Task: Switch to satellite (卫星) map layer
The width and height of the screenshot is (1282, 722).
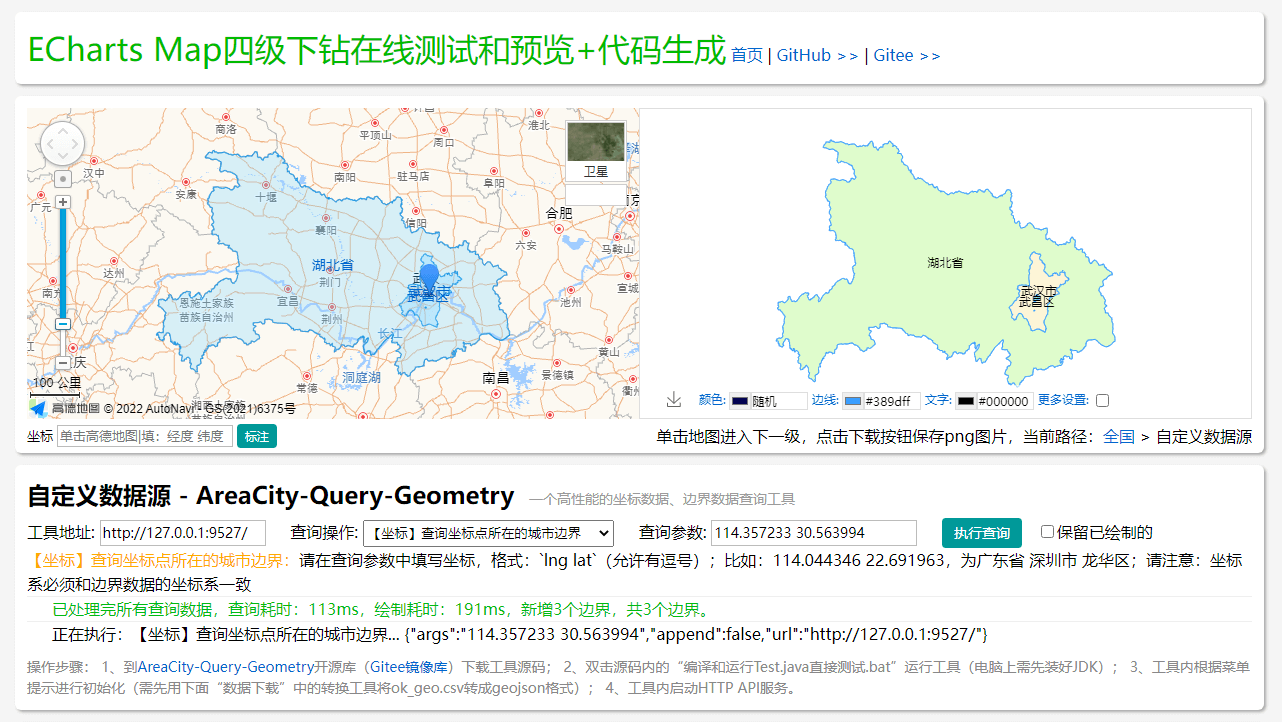Action: pyautogui.click(x=596, y=152)
